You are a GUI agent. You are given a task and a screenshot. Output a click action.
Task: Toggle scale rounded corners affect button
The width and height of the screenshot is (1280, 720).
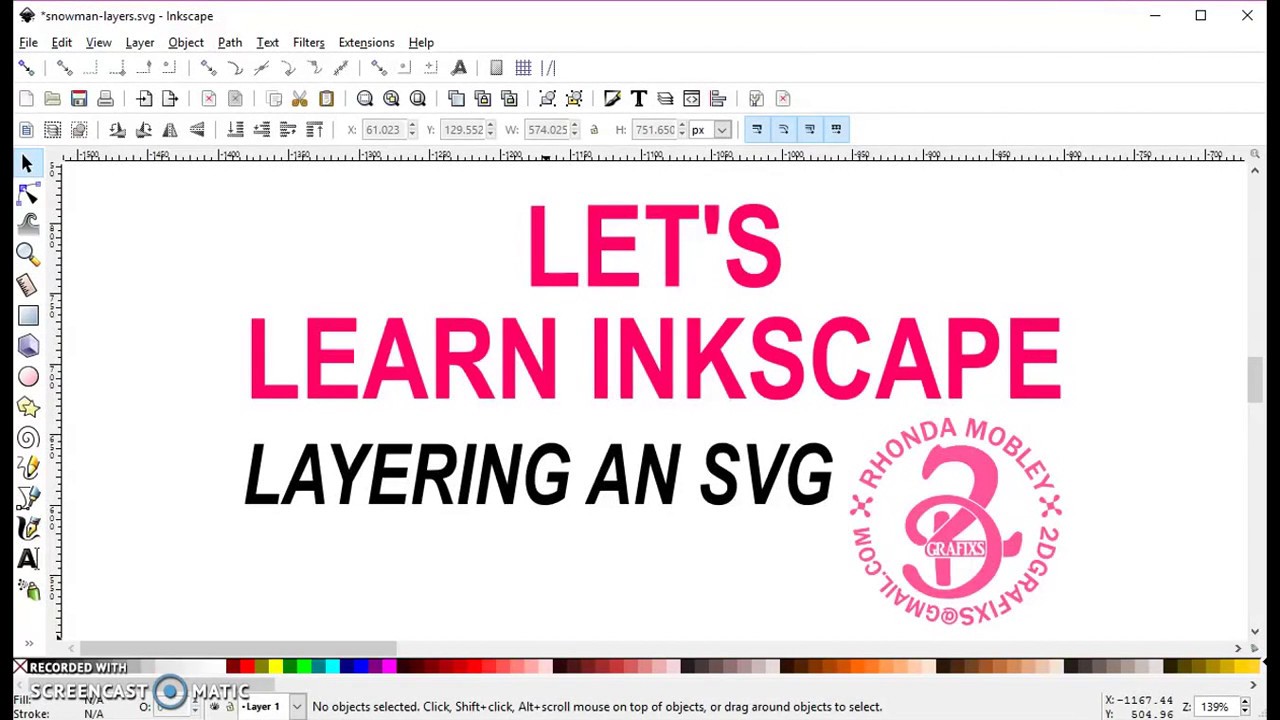tap(783, 129)
